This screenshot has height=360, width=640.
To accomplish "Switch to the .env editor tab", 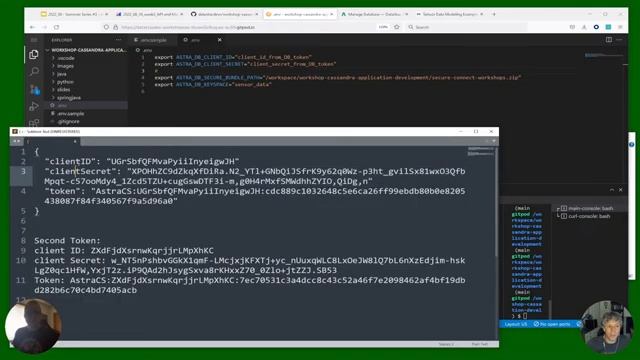I will 196,40.
